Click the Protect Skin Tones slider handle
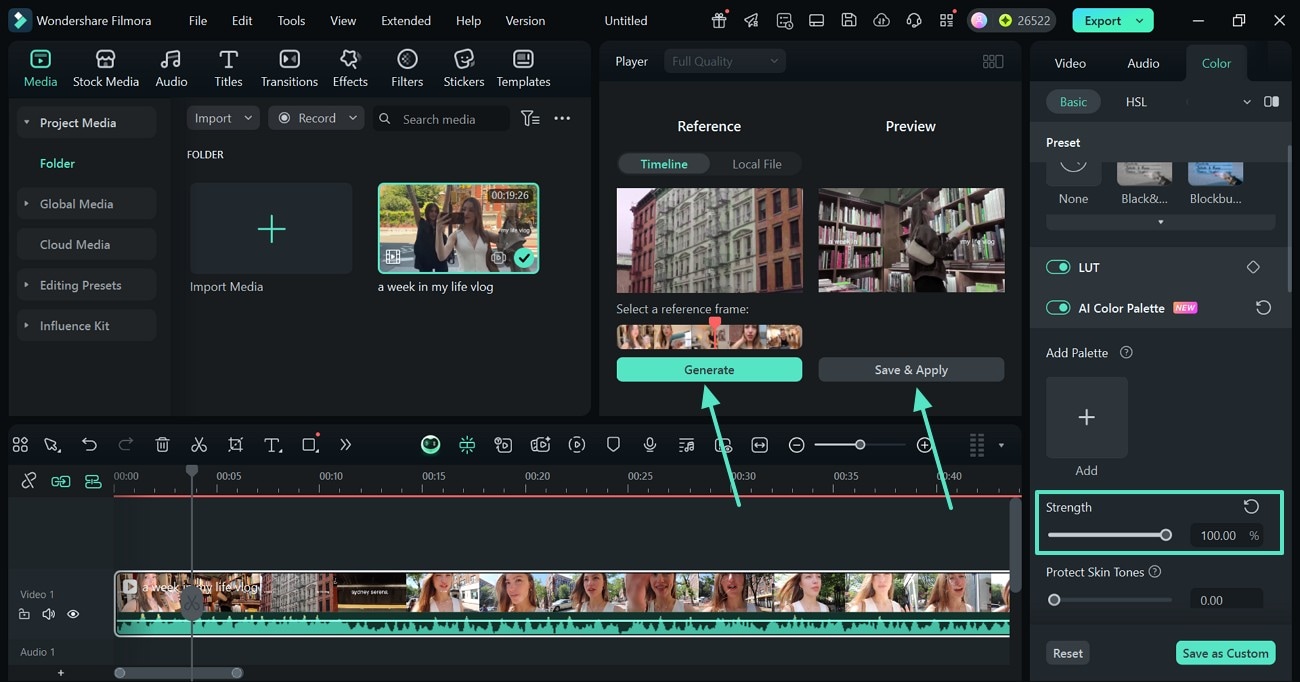 point(1054,600)
